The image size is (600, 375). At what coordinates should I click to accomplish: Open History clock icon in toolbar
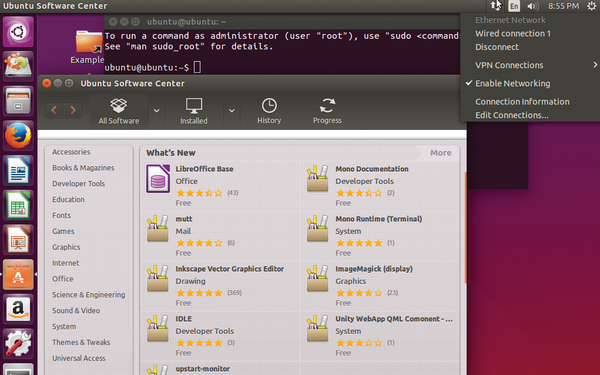click(x=269, y=106)
